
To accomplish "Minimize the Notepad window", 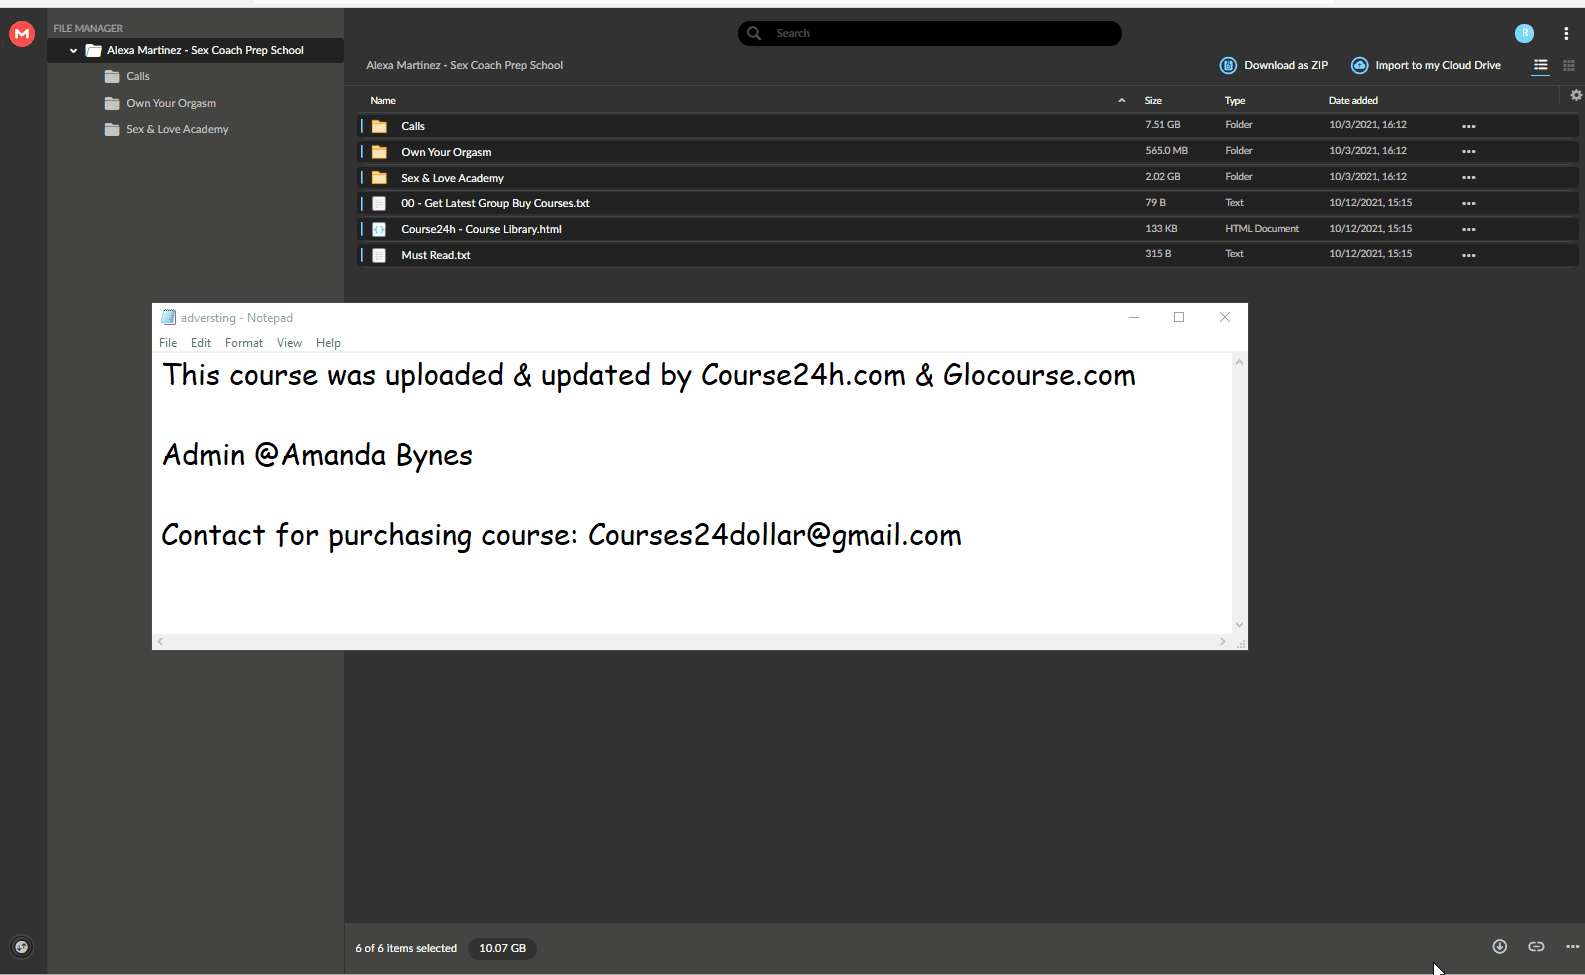I will click(x=1134, y=317).
